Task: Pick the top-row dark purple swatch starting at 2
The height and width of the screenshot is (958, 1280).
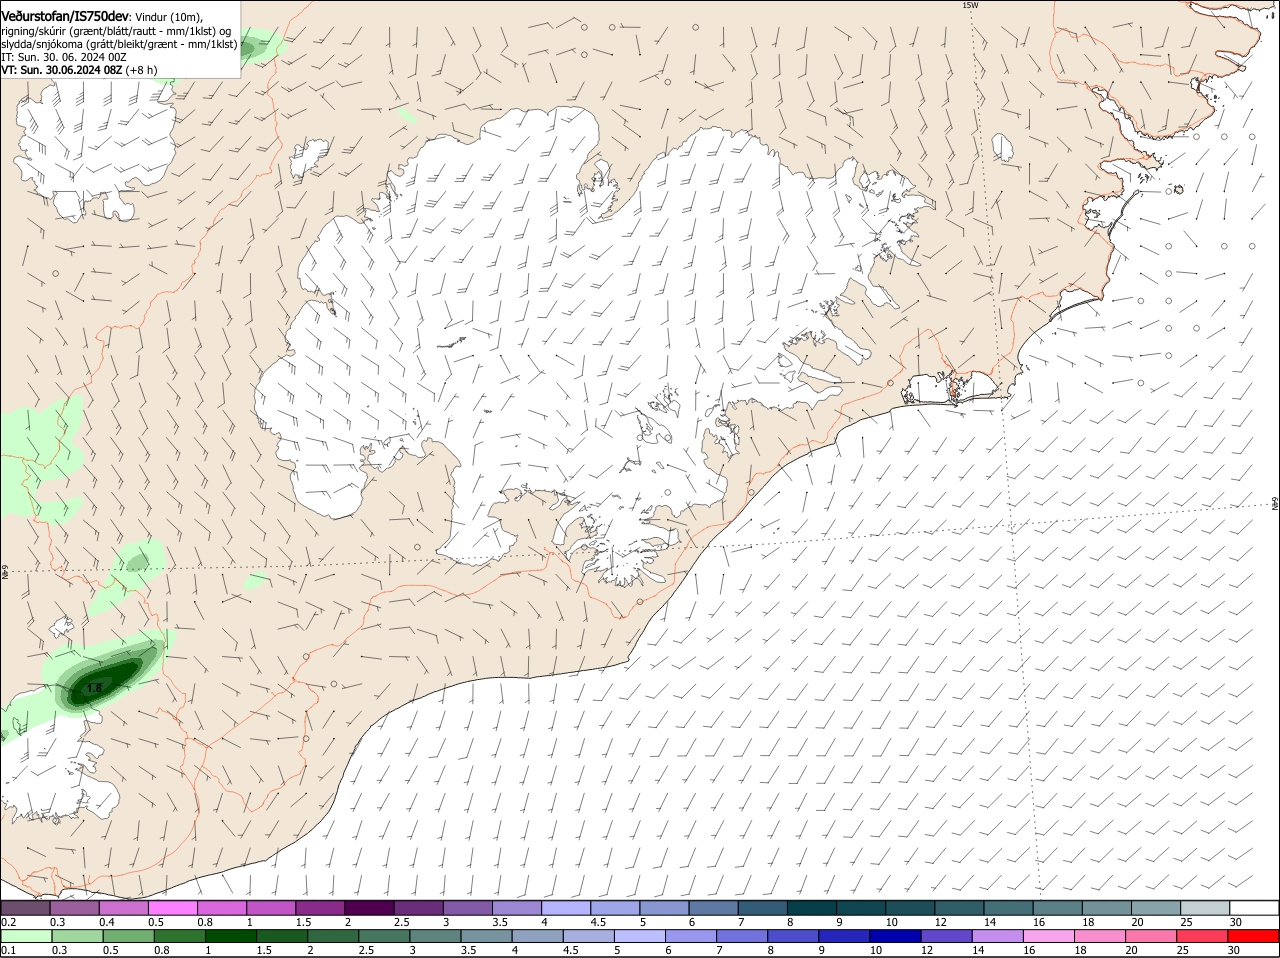Action: click(x=368, y=907)
